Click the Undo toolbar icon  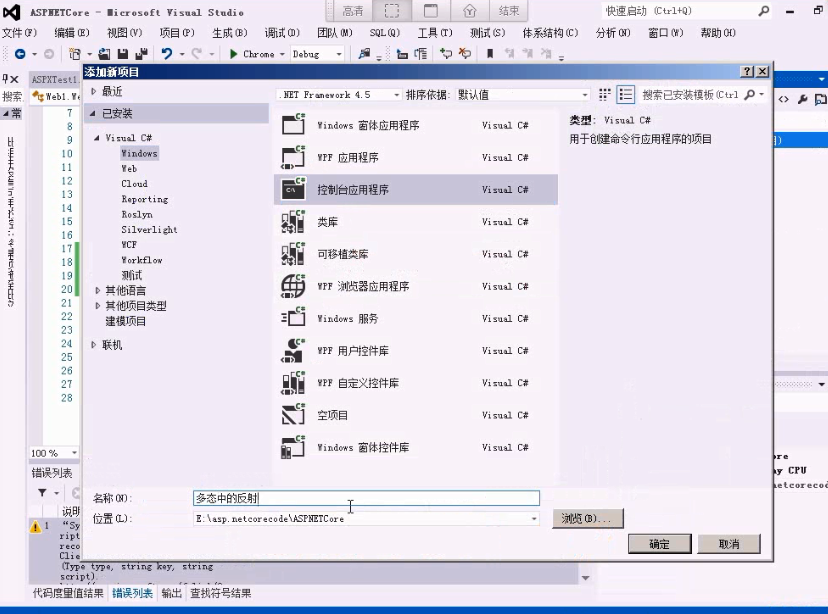[x=167, y=54]
